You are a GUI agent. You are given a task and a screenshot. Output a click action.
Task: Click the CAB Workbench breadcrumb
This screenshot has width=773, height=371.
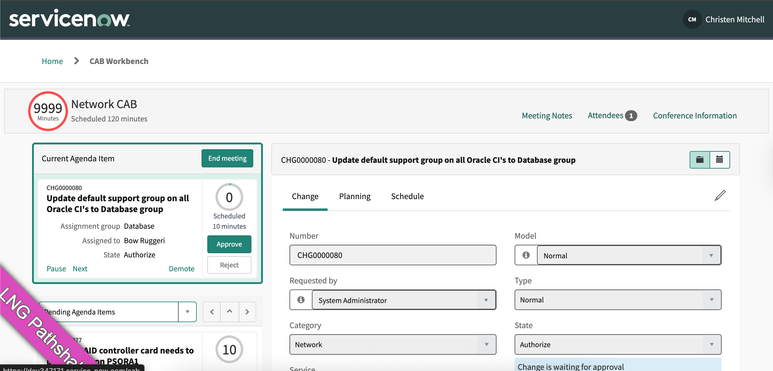119,61
